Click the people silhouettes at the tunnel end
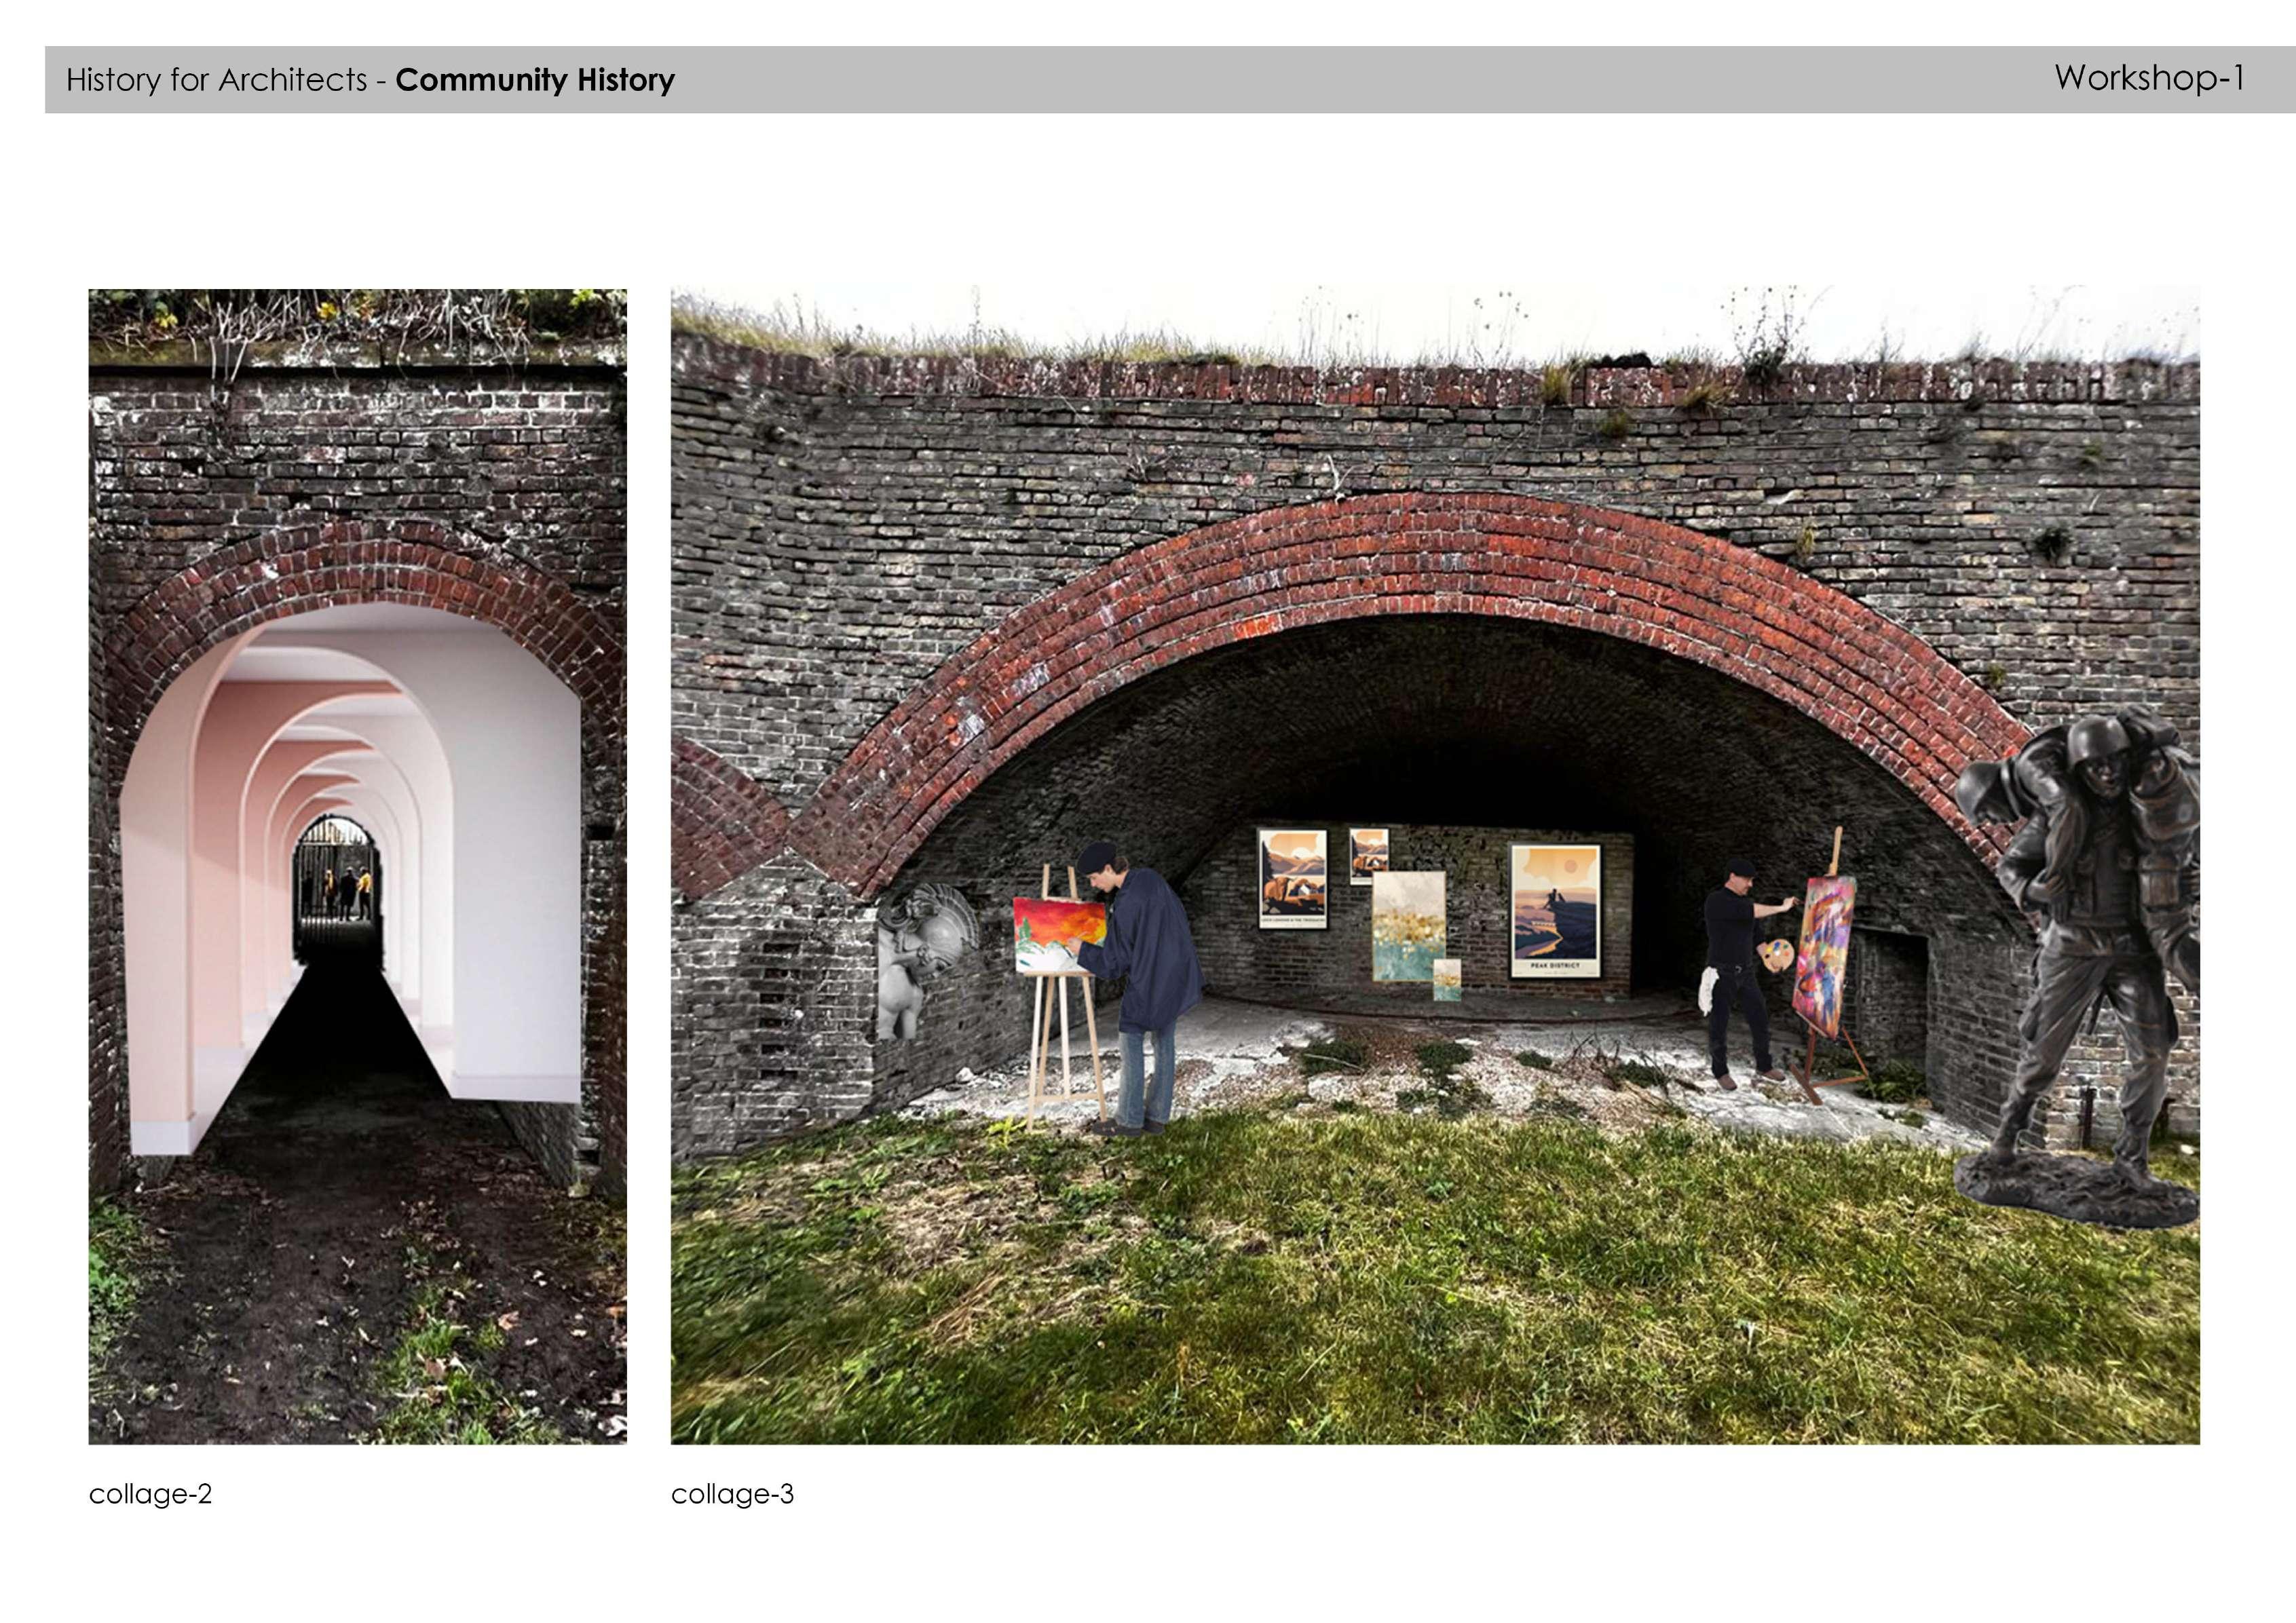Viewport: 2296px width, 1623px height. point(346,892)
